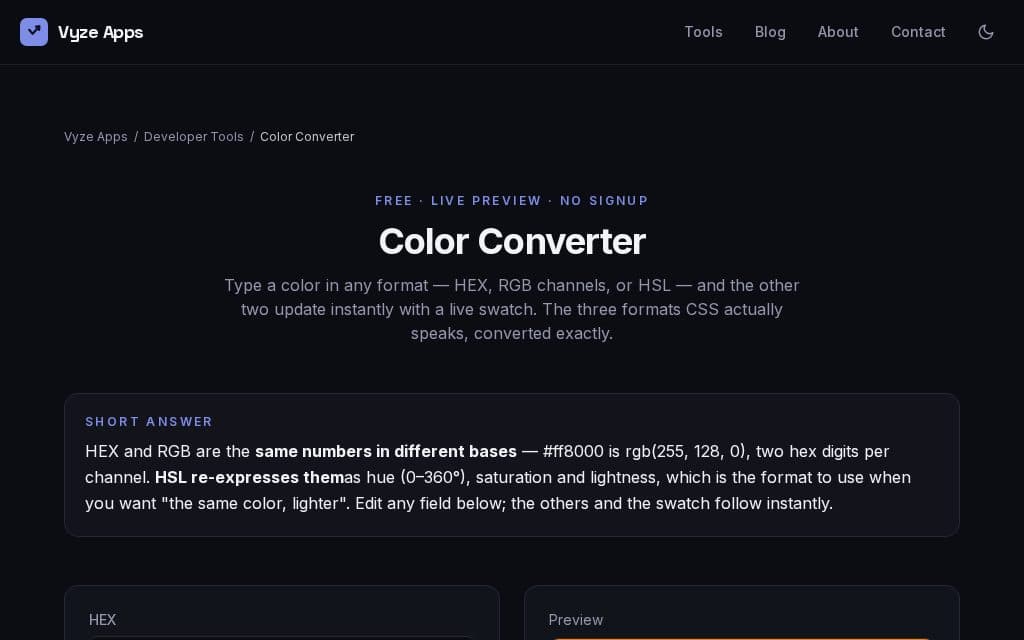Open the About page
Viewport: 1024px width, 640px height.
(x=838, y=32)
